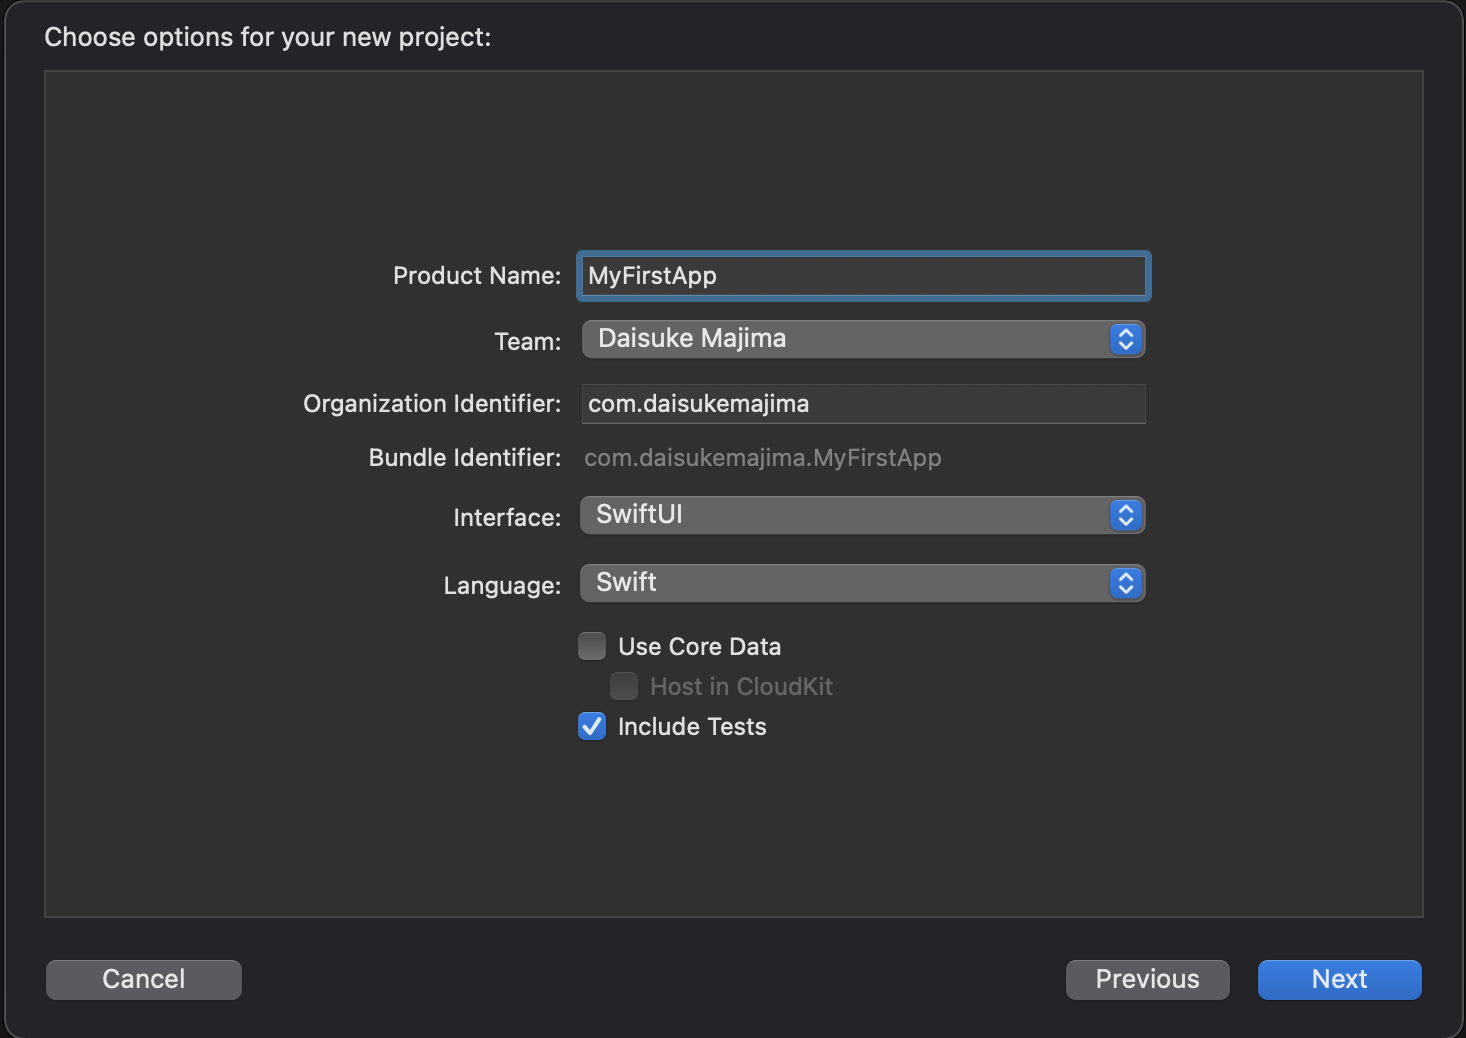Click the "Product Name:" label
The image size is (1466, 1038).
pos(477,276)
